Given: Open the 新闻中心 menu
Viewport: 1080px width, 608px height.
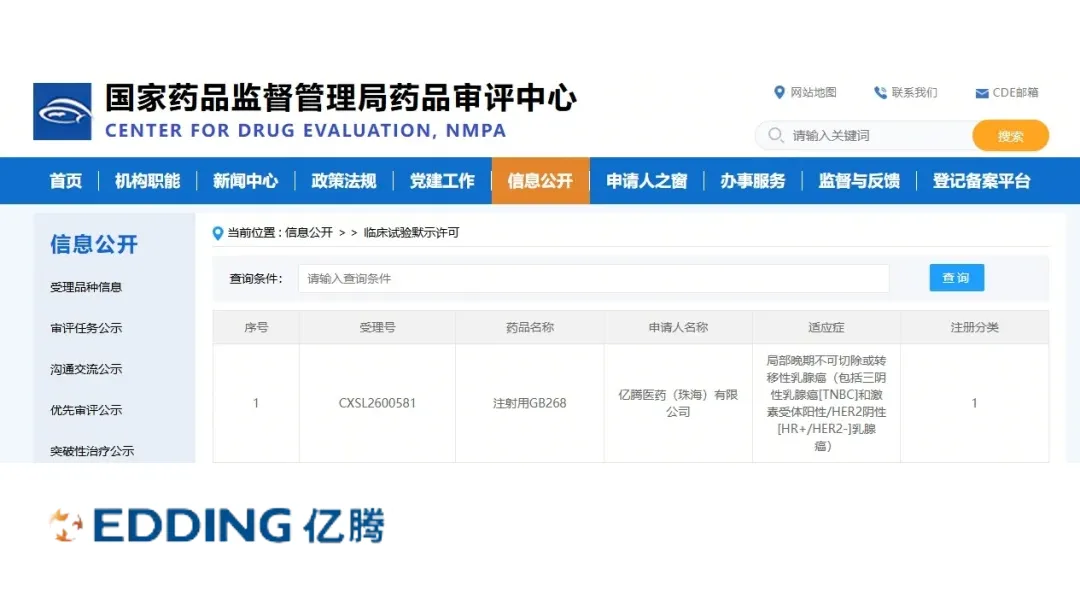Looking at the screenshot, I should (245, 181).
